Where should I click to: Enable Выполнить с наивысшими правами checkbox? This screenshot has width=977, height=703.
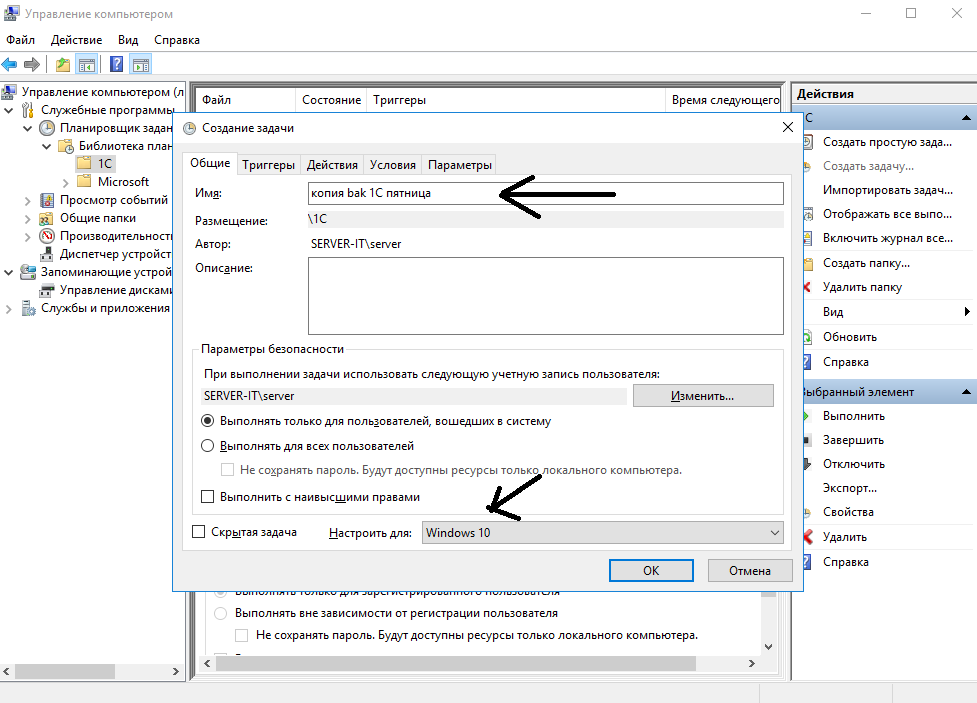click(x=207, y=497)
